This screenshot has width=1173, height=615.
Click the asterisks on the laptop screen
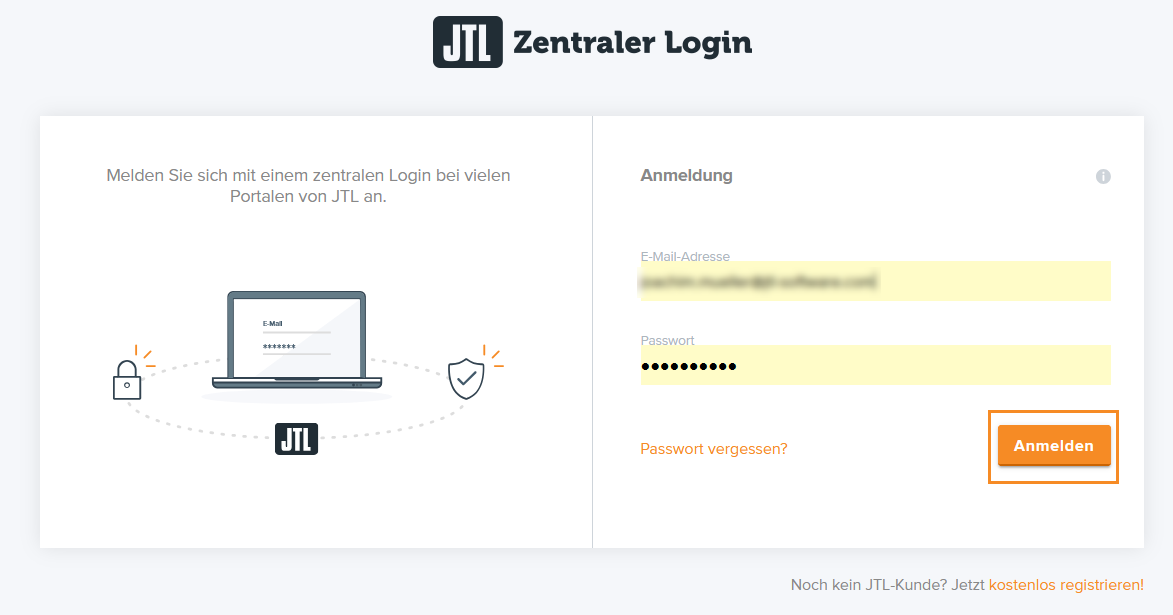pos(279,346)
